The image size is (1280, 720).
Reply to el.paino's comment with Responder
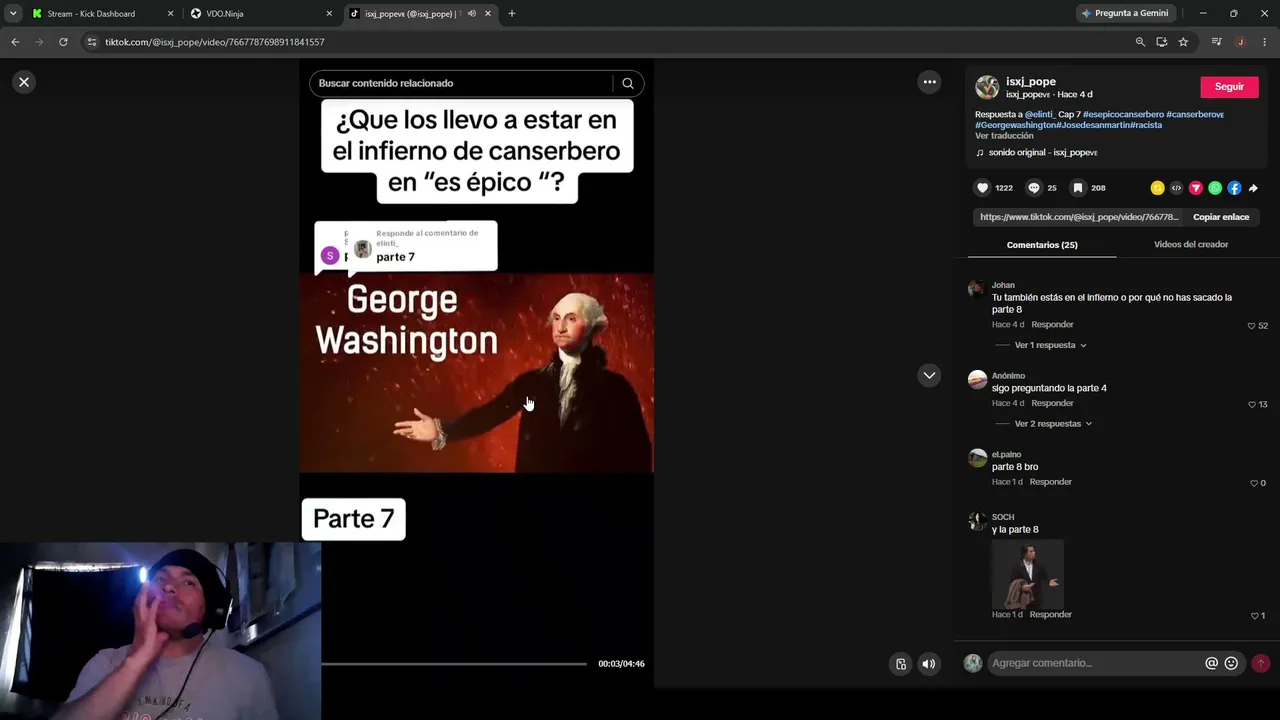tap(1050, 482)
